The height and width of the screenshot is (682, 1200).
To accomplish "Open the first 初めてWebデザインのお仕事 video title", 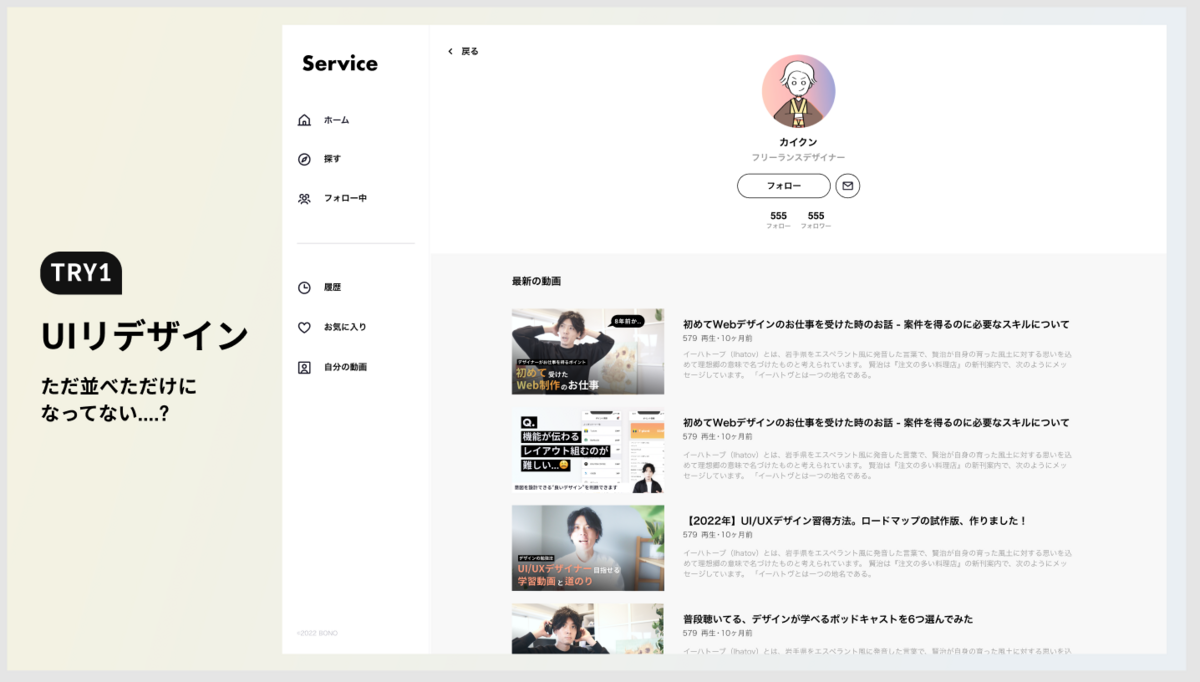I will 876,324.
